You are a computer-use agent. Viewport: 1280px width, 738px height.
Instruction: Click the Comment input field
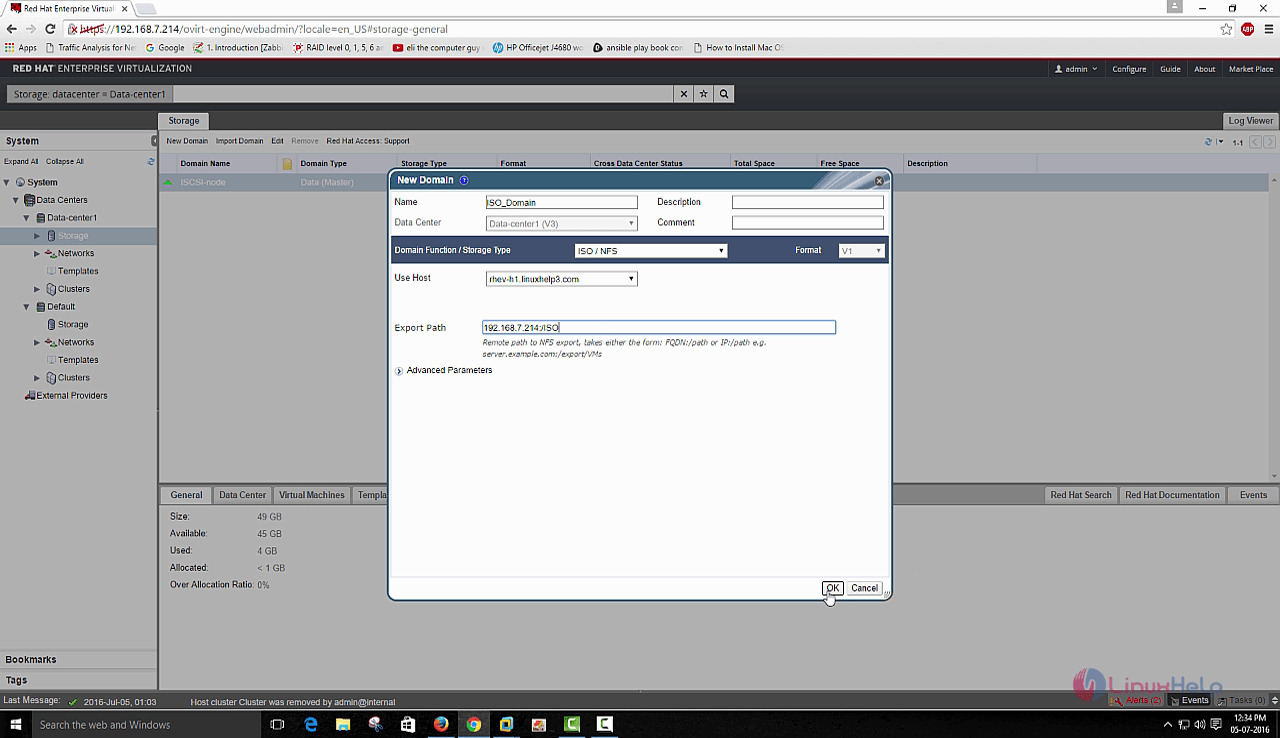(x=808, y=223)
